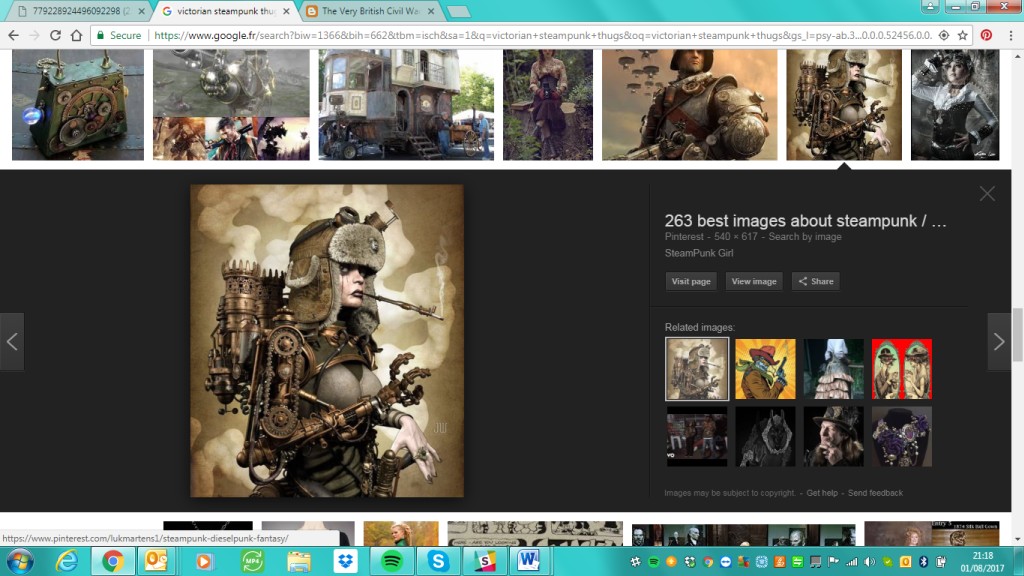Click the volume speaker tray icon
Screen dimensions: 1024x576
pyautogui.click(x=869, y=562)
